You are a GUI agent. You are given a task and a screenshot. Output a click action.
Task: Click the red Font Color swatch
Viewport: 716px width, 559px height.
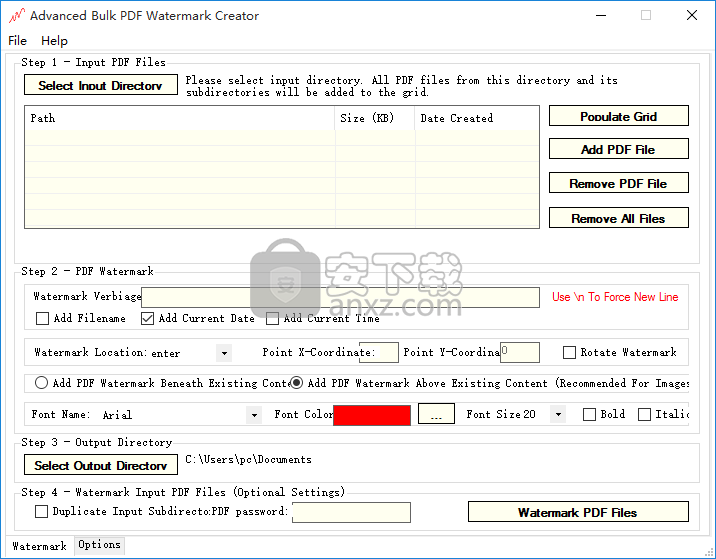coord(372,416)
